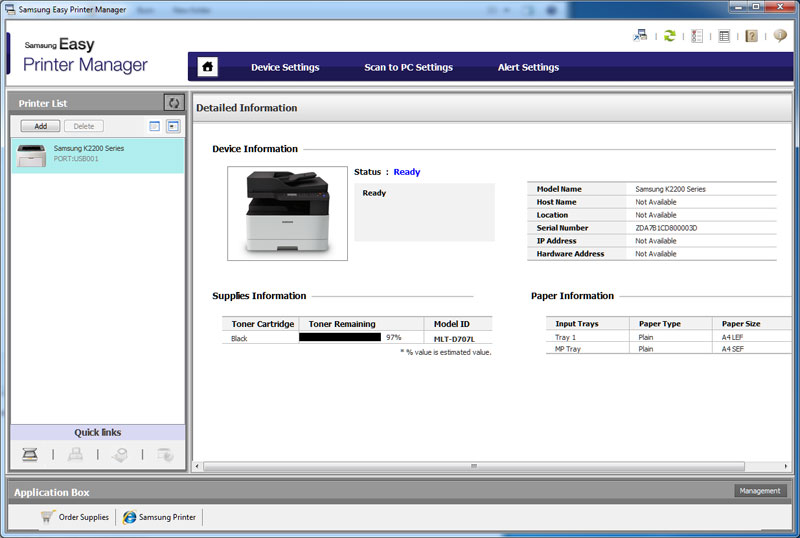This screenshot has height=538, width=800.
Task: Click the table list icon in the top toolbar
Action: point(723,36)
